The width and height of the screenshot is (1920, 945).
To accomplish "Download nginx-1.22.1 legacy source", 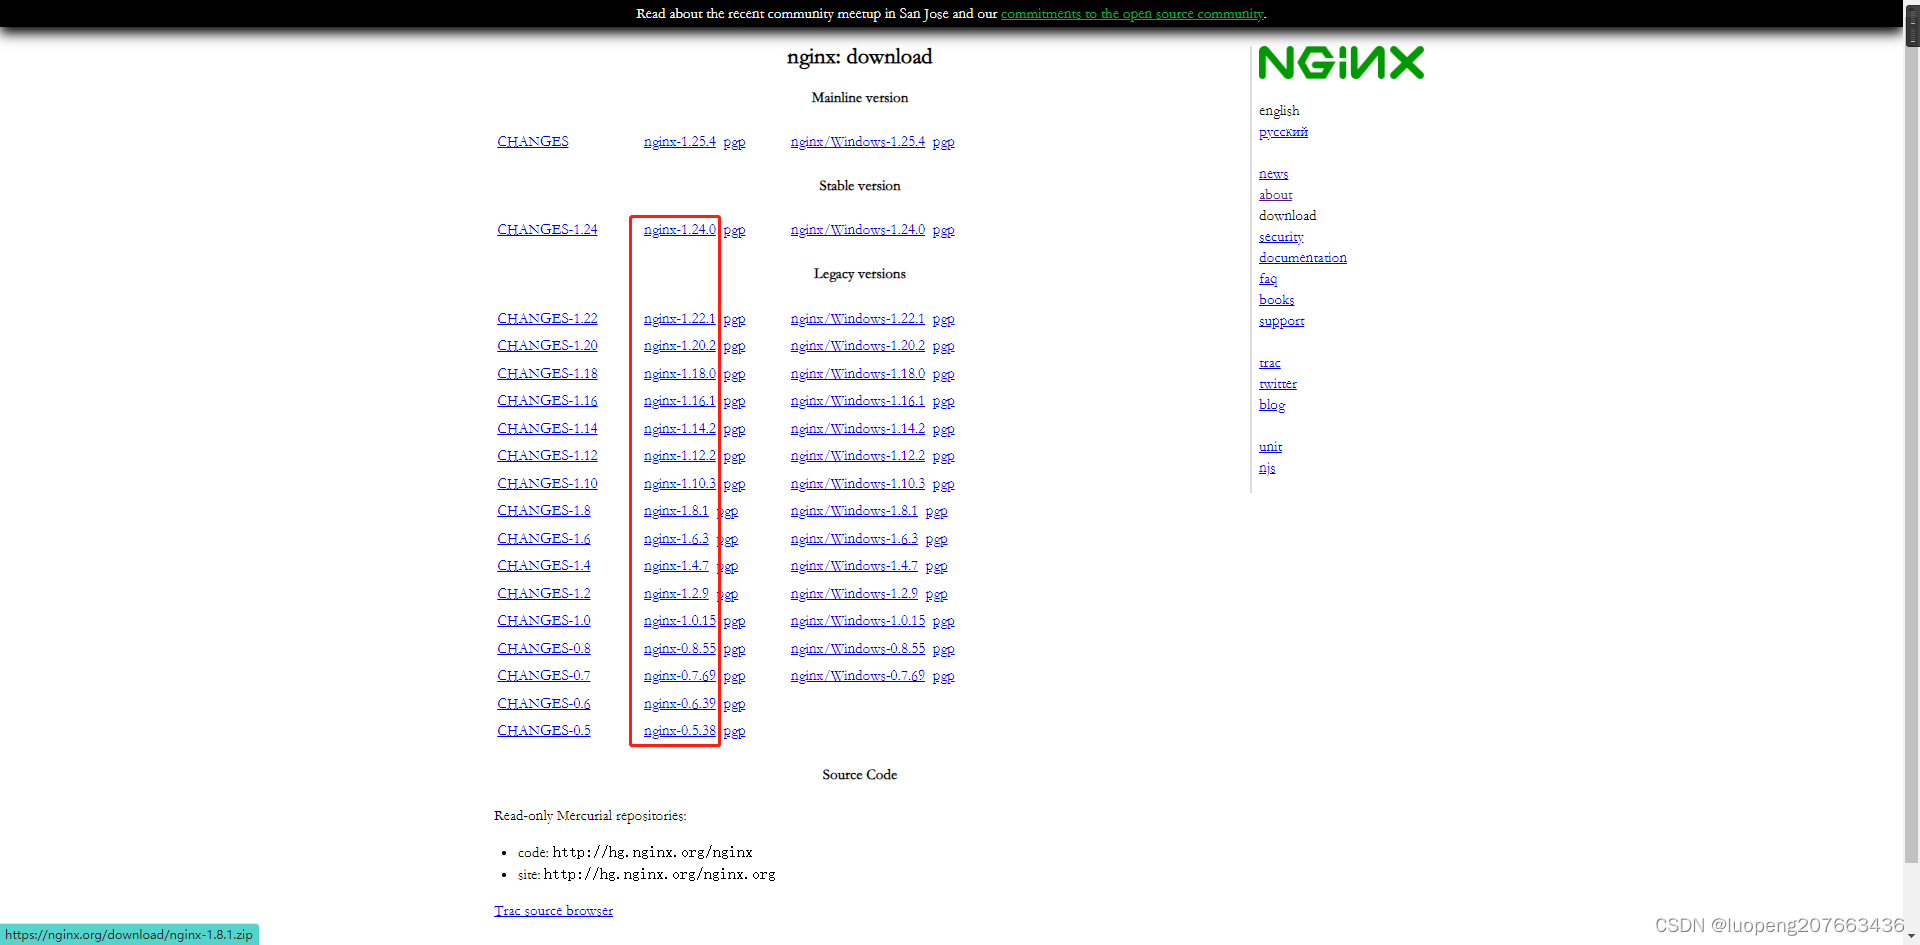I will coord(680,319).
